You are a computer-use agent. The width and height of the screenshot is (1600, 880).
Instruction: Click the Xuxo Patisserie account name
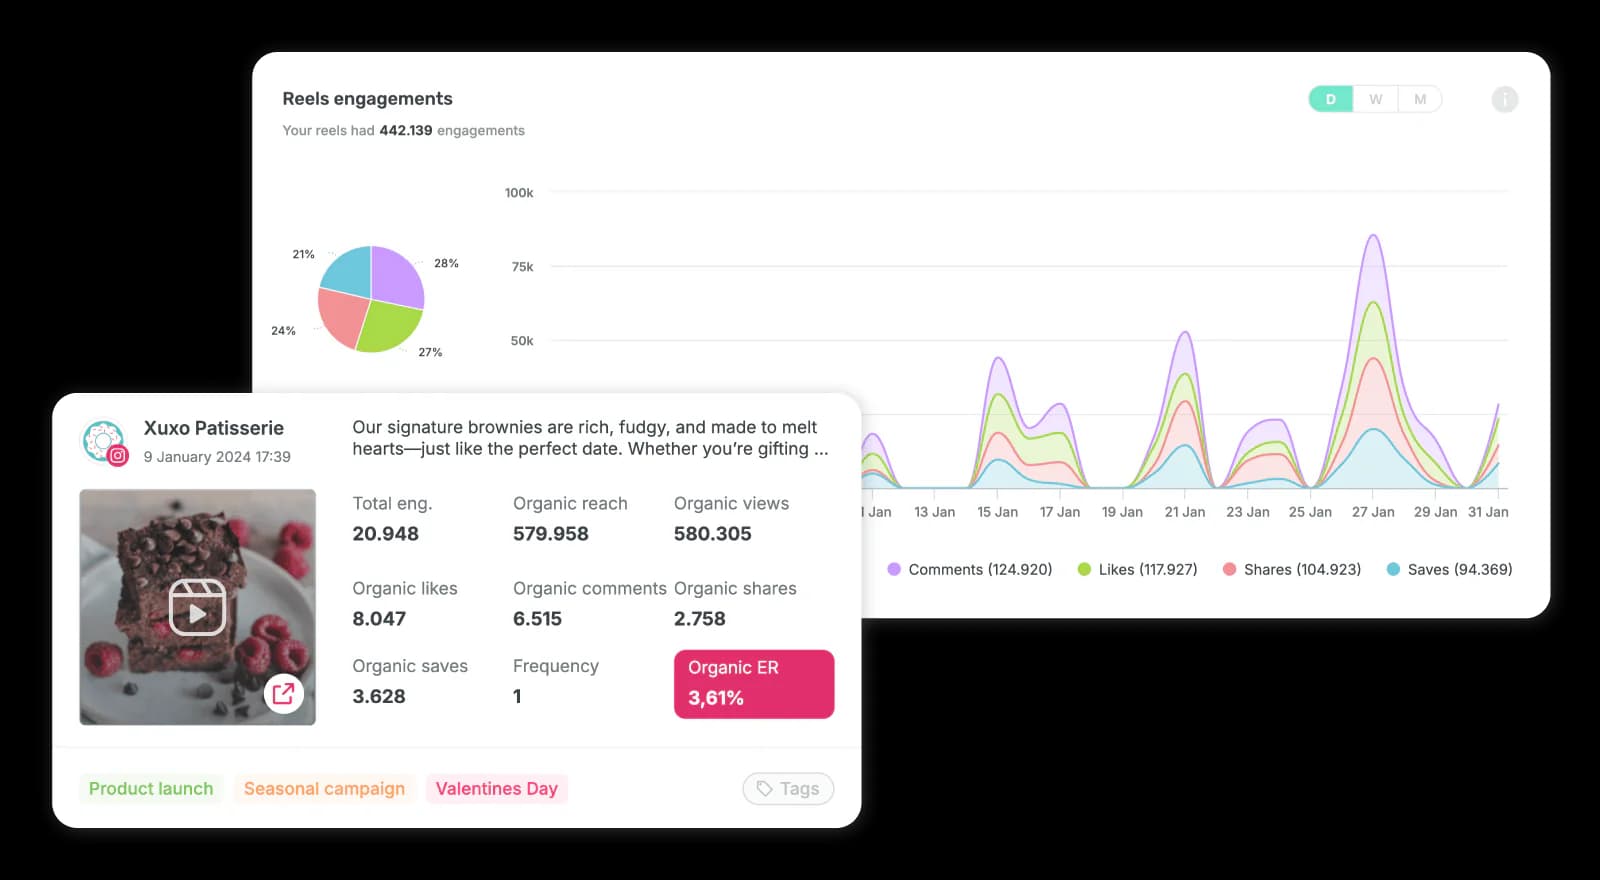(x=214, y=428)
